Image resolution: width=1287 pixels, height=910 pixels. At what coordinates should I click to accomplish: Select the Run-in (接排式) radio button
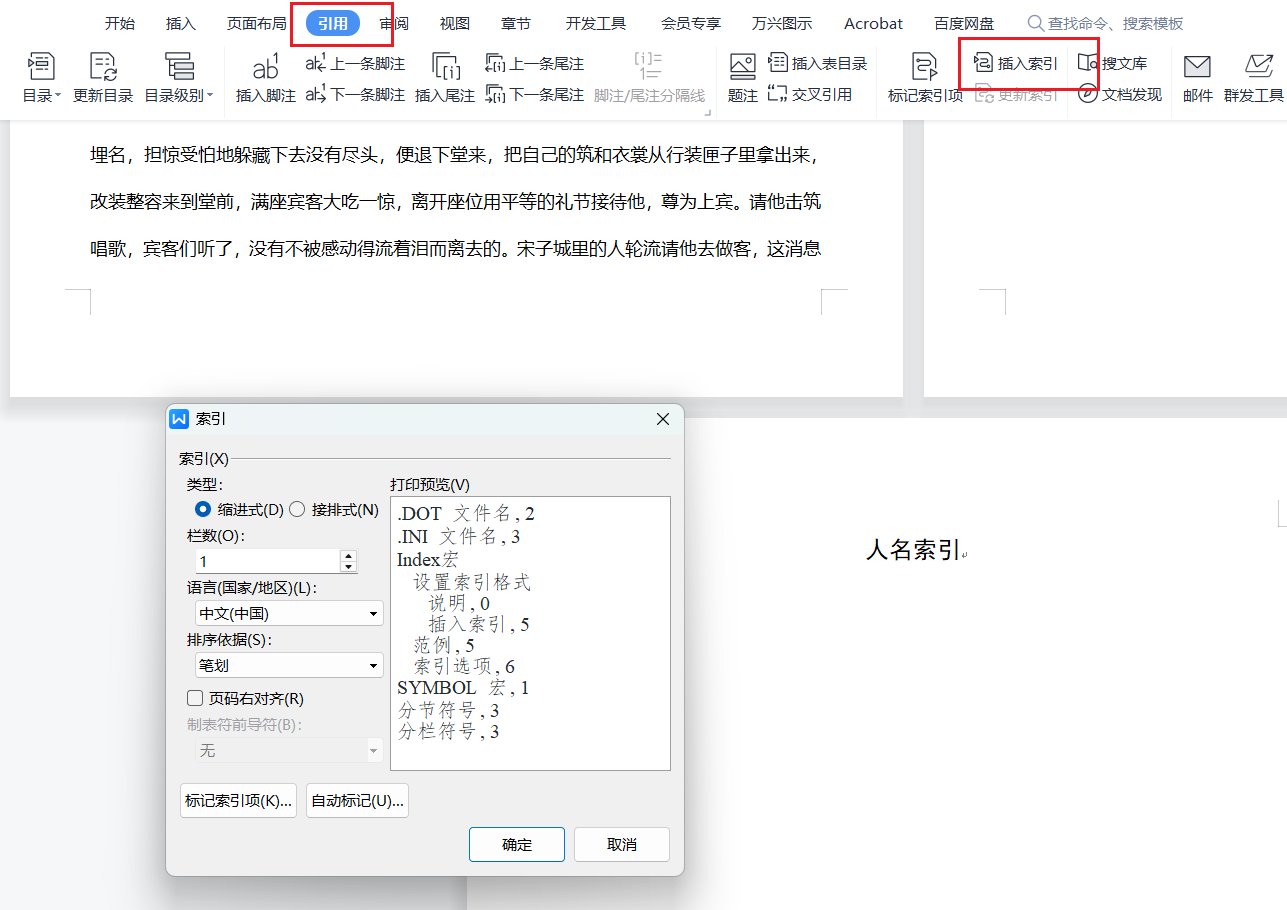click(297, 510)
